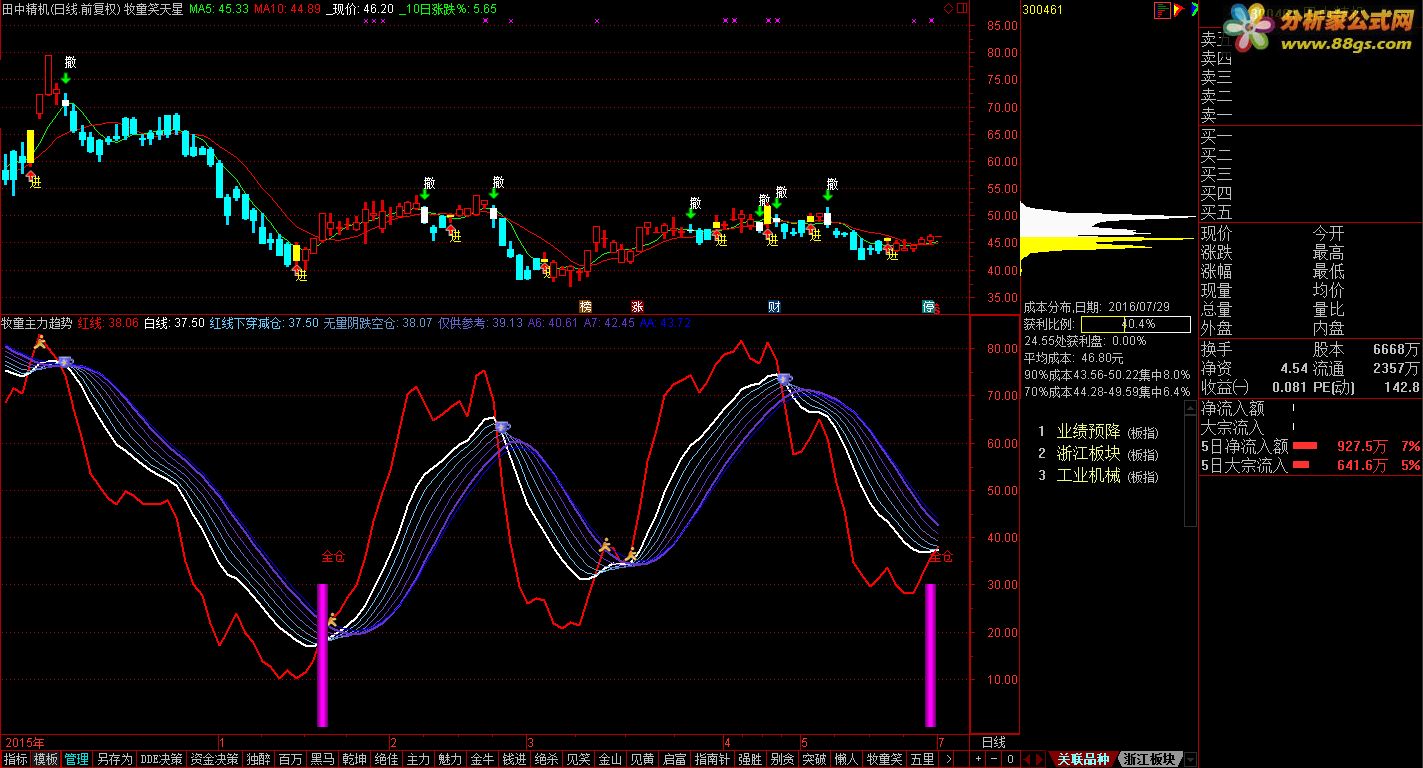1423x768 pixels.
Task: Click the first 撤 signal at the price peak
Action: point(69,62)
